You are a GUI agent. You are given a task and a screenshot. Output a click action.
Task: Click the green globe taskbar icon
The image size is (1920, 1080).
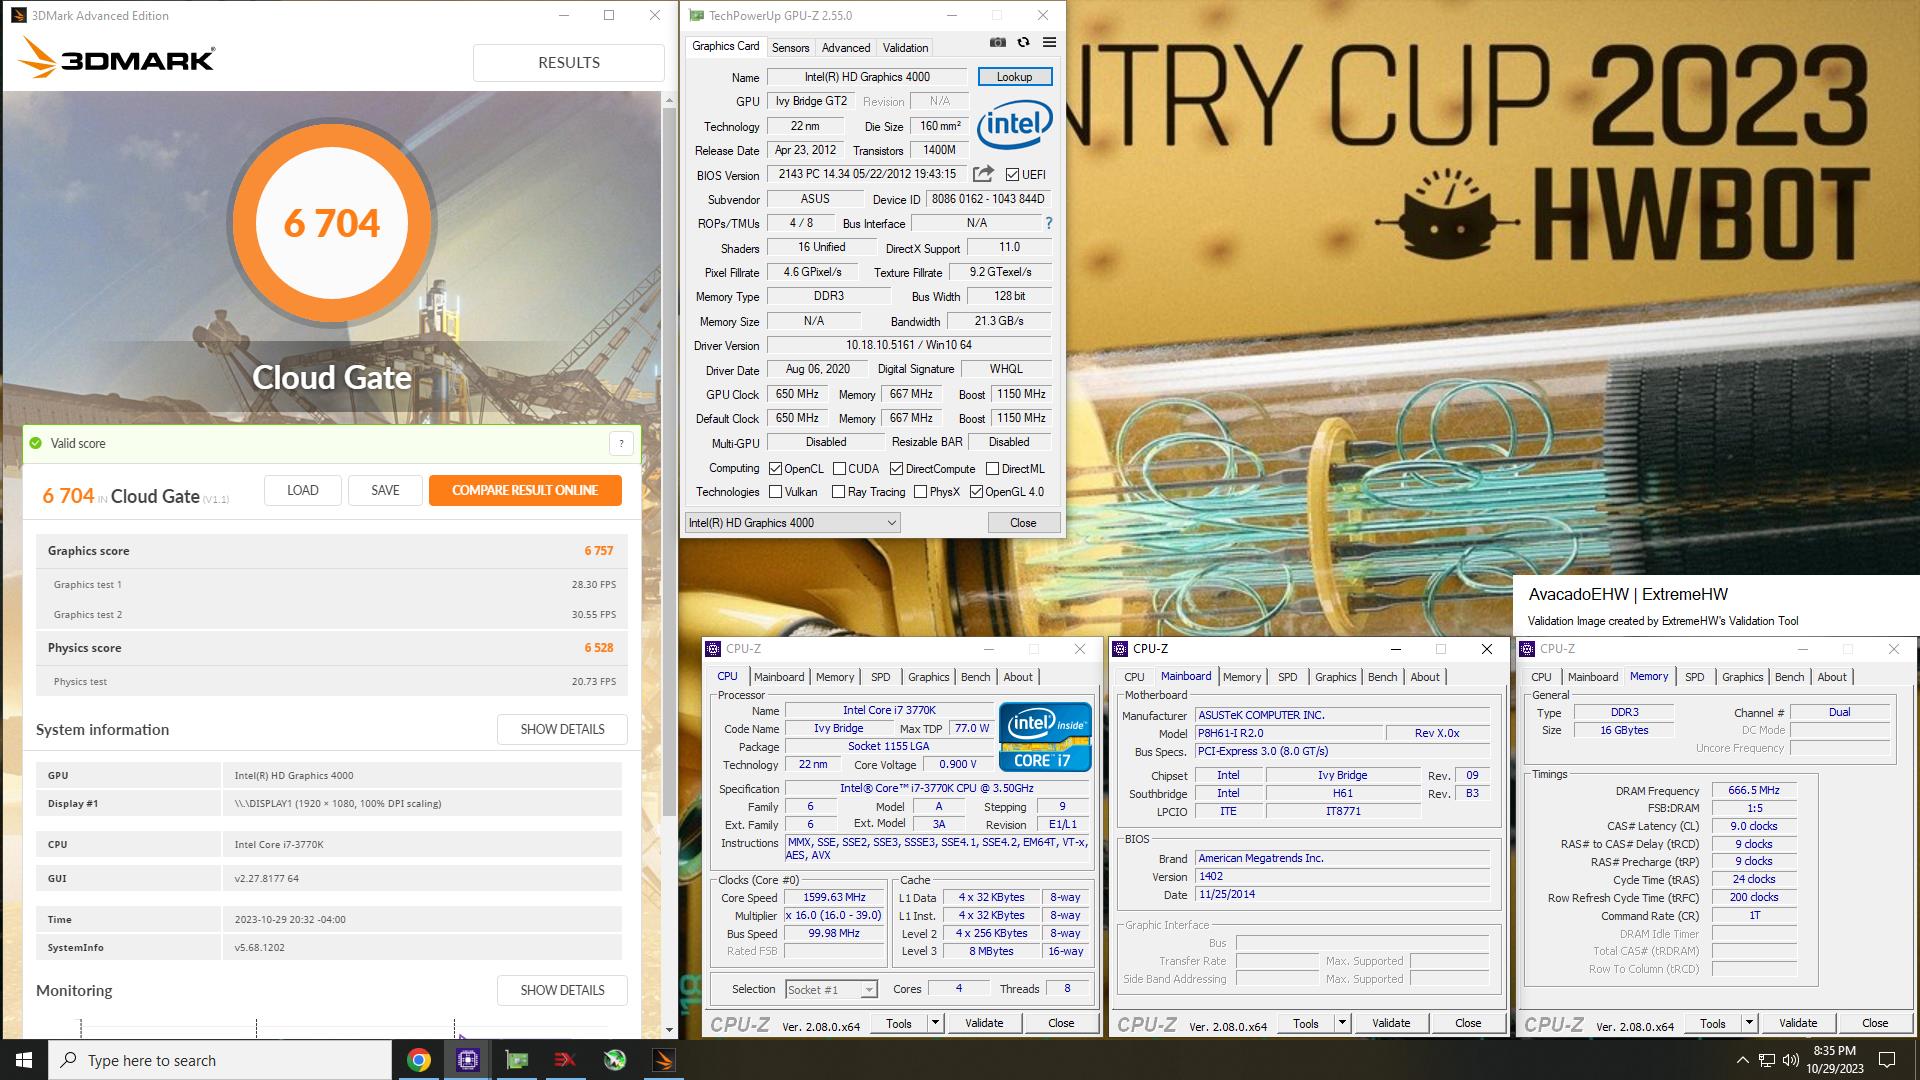[615, 1060]
